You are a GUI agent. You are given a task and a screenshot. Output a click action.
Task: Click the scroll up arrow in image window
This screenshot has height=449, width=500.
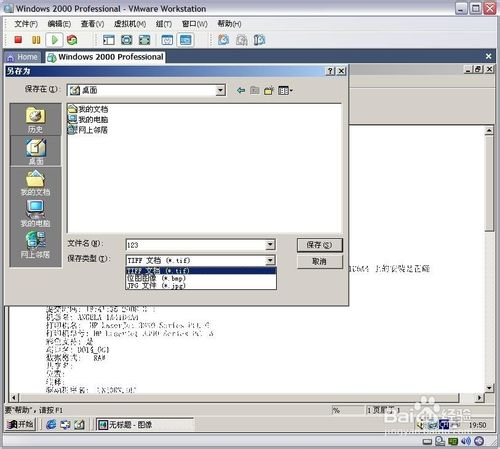(x=489, y=130)
